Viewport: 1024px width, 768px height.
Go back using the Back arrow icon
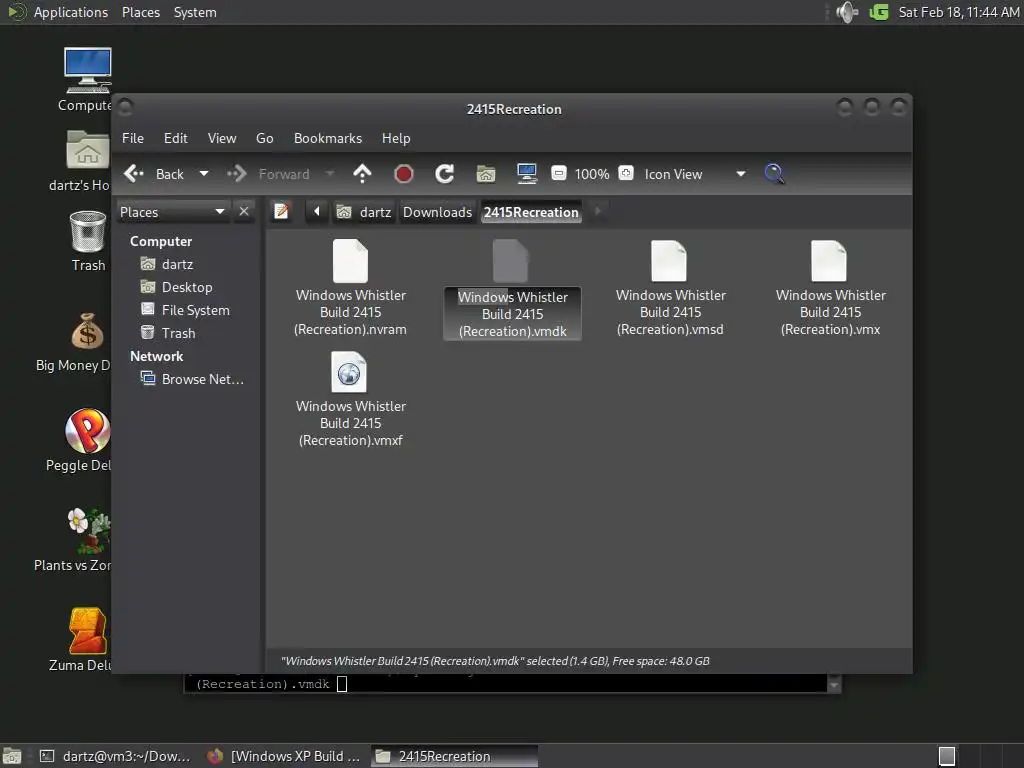pyautogui.click(x=134, y=174)
